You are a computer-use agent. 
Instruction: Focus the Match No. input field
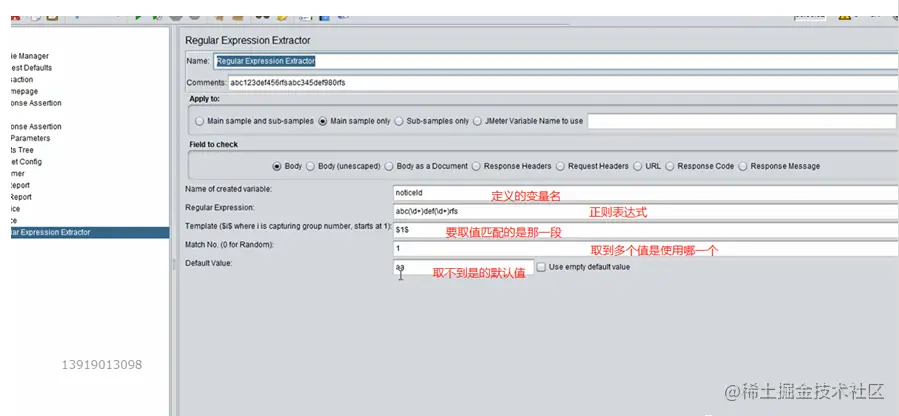[x=646, y=249]
